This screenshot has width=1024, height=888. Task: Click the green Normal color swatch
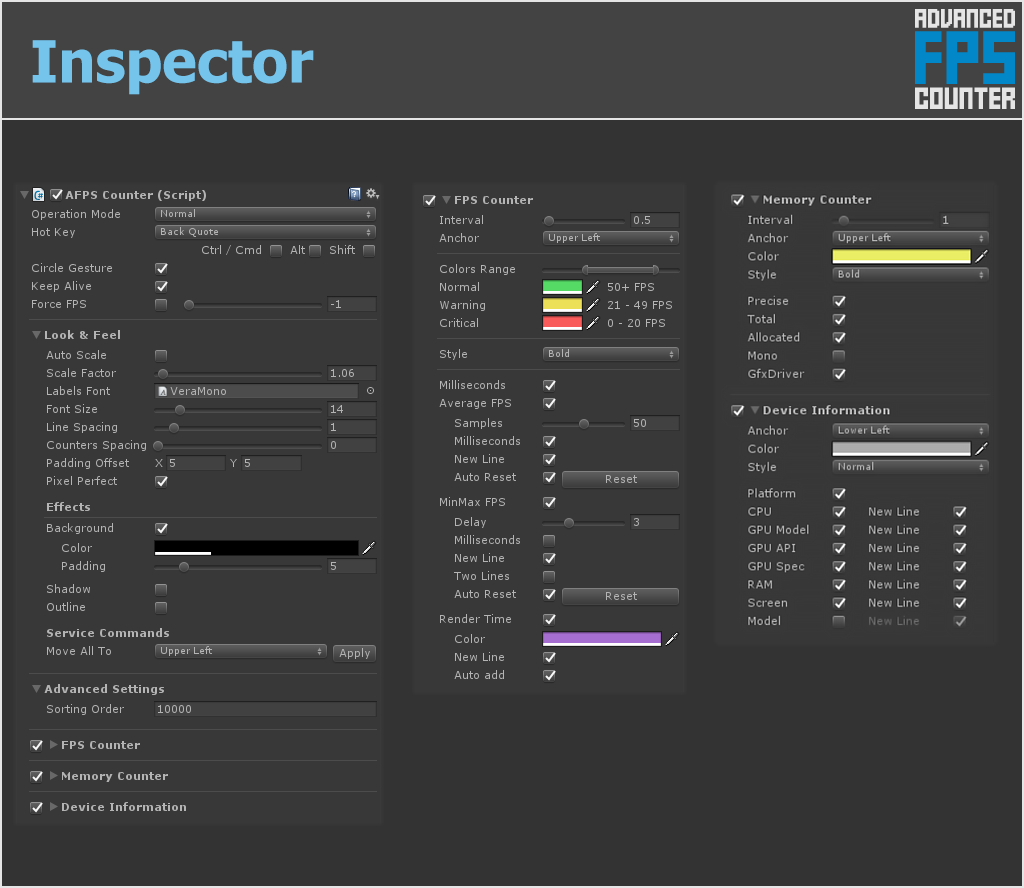click(x=562, y=287)
